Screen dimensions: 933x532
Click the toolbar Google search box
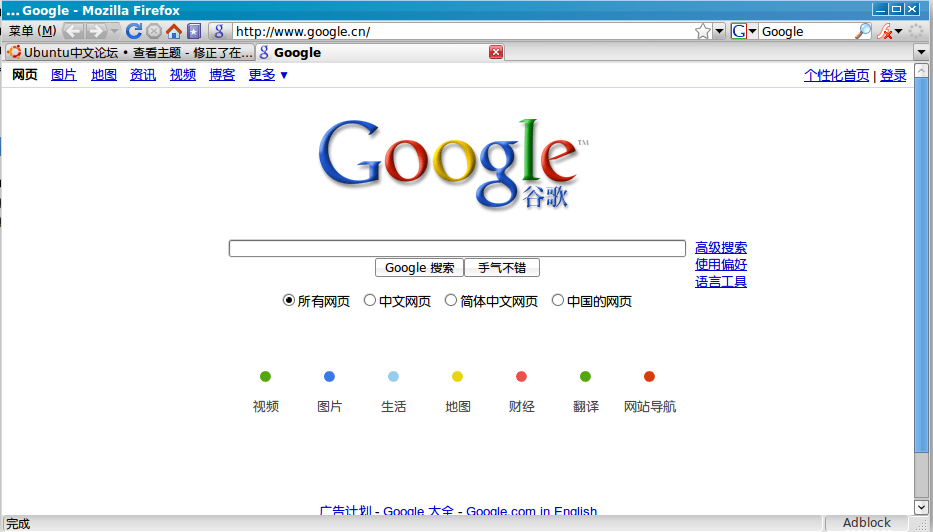(806, 31)
